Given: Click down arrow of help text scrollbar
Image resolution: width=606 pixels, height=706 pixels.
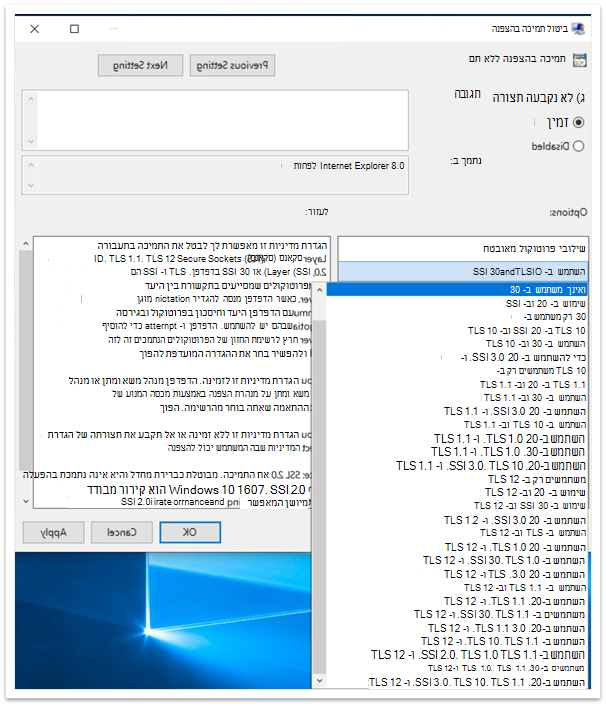Looking at the screenshot, I should point(26,501).
